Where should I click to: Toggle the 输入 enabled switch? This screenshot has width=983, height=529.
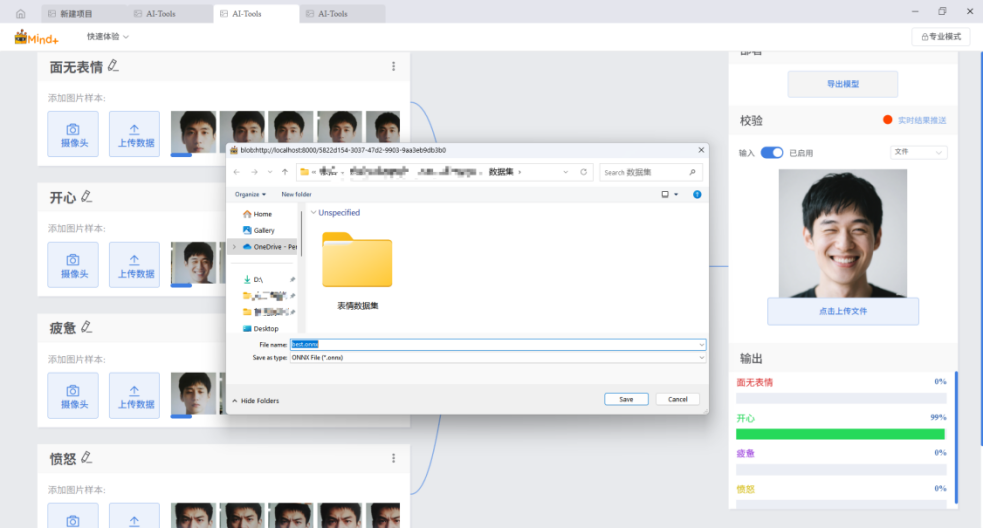(x=772, y=153)
